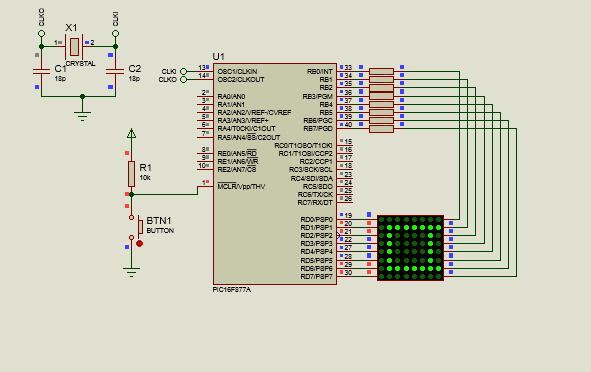Click the U1 reference label

coord(219,57)
